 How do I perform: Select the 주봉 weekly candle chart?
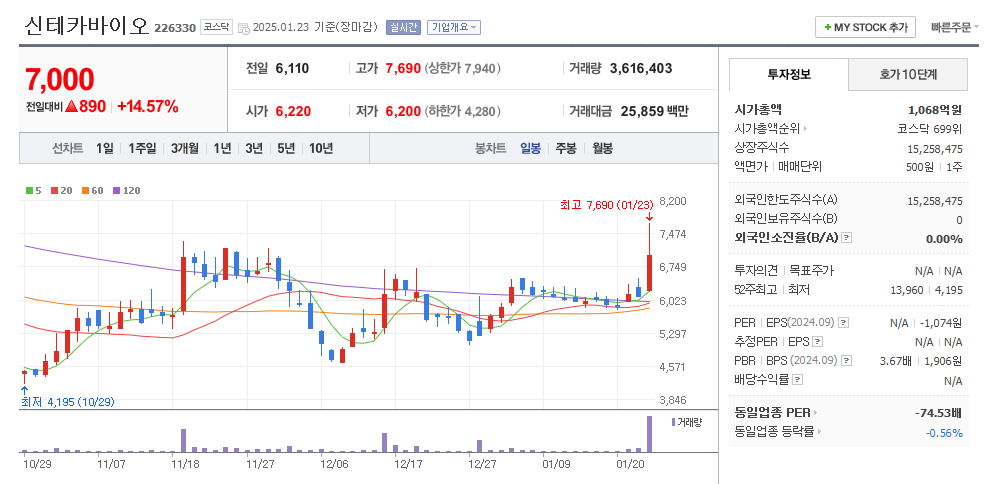point(565,149)
